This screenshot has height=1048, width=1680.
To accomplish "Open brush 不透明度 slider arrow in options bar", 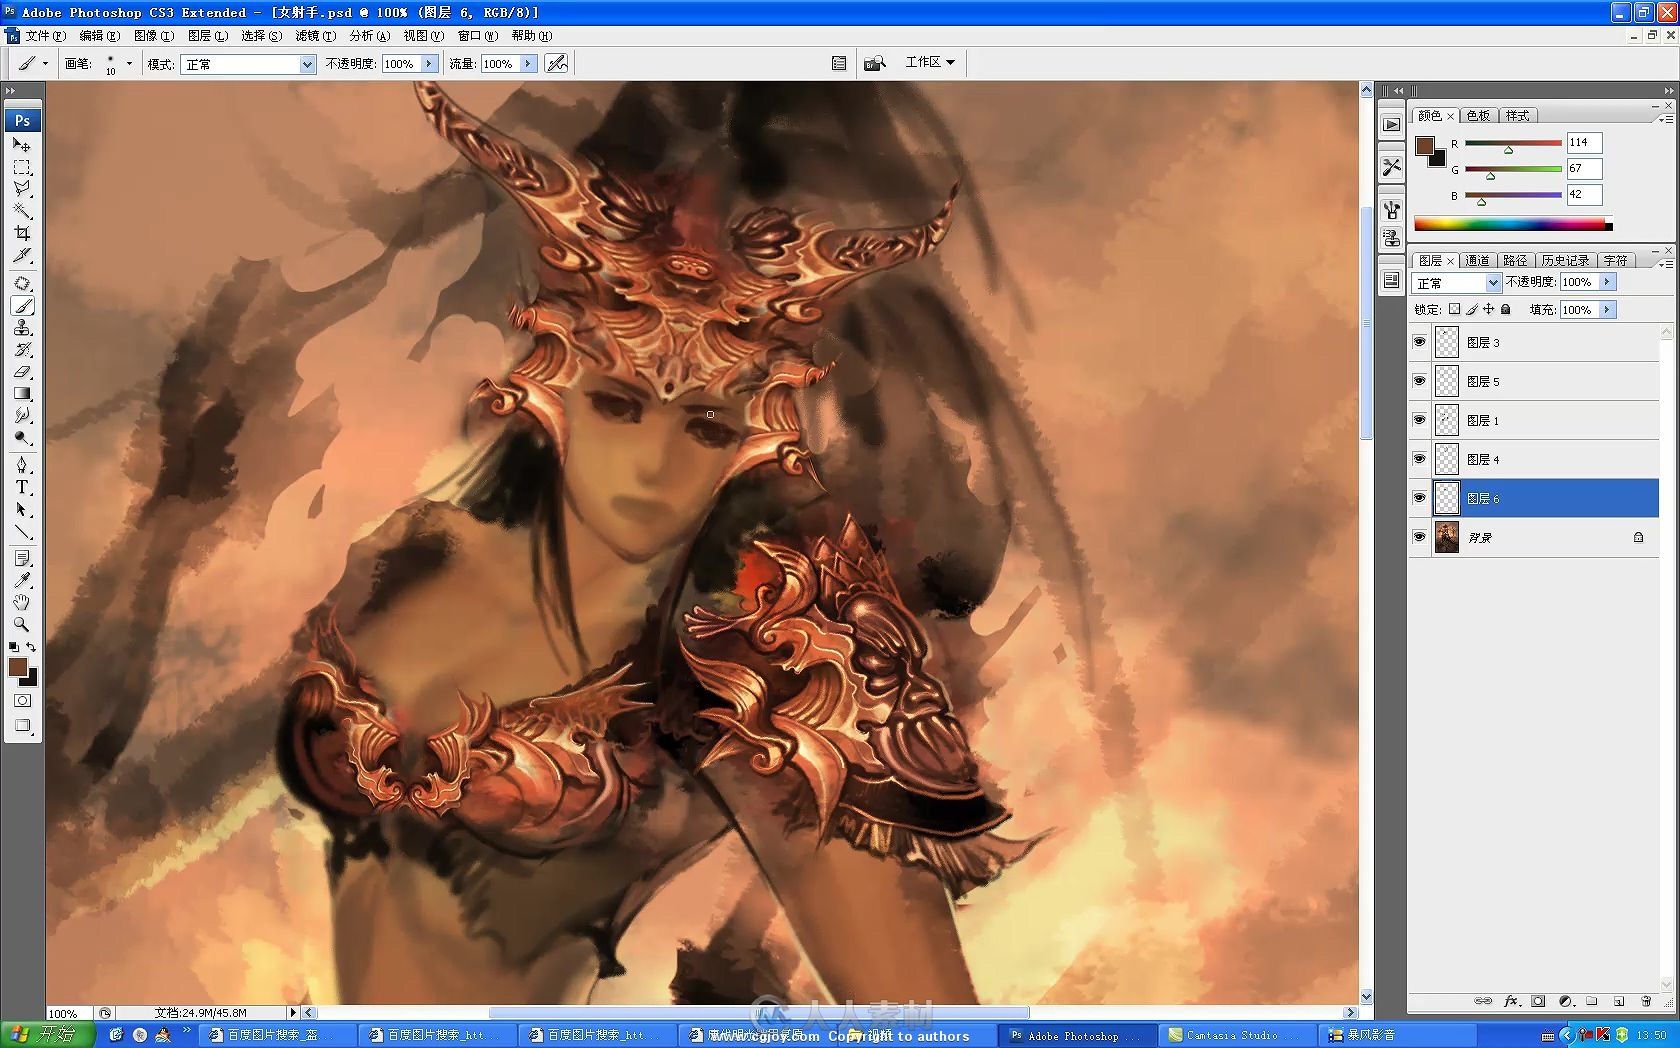I will coord(429,63).
